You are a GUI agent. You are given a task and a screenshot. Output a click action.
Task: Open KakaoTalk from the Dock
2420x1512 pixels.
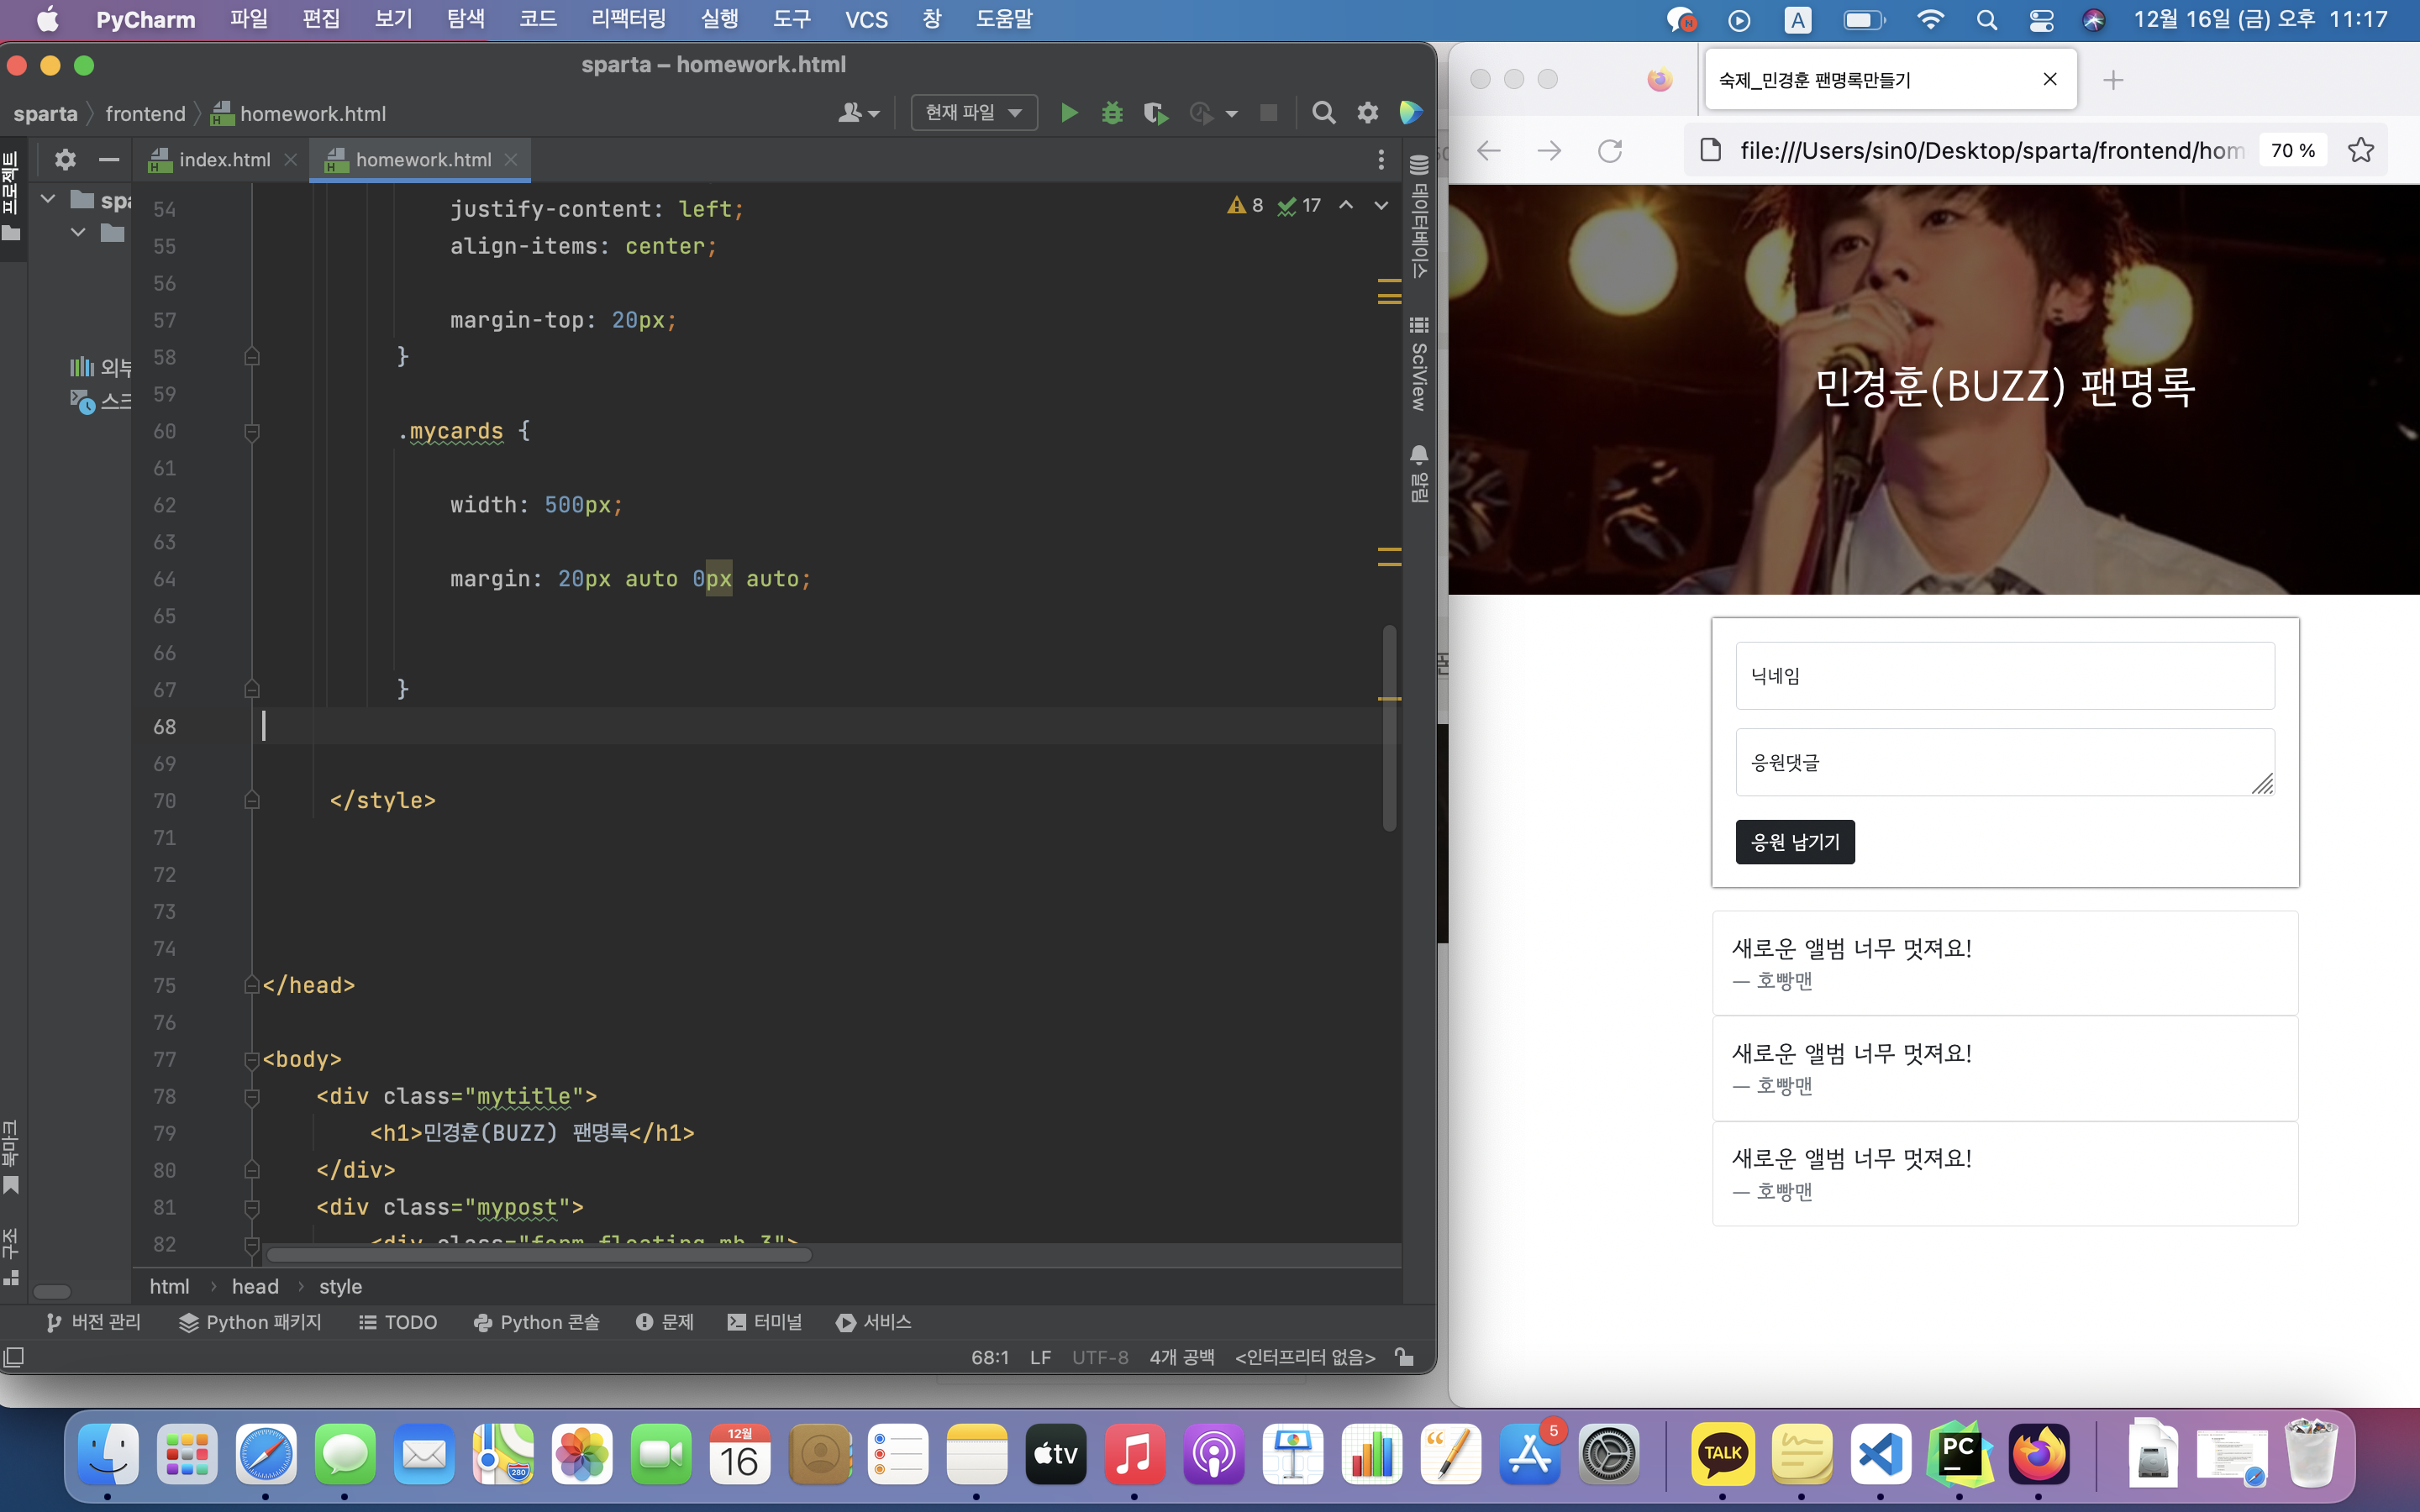click(x=1723, y=1455)
